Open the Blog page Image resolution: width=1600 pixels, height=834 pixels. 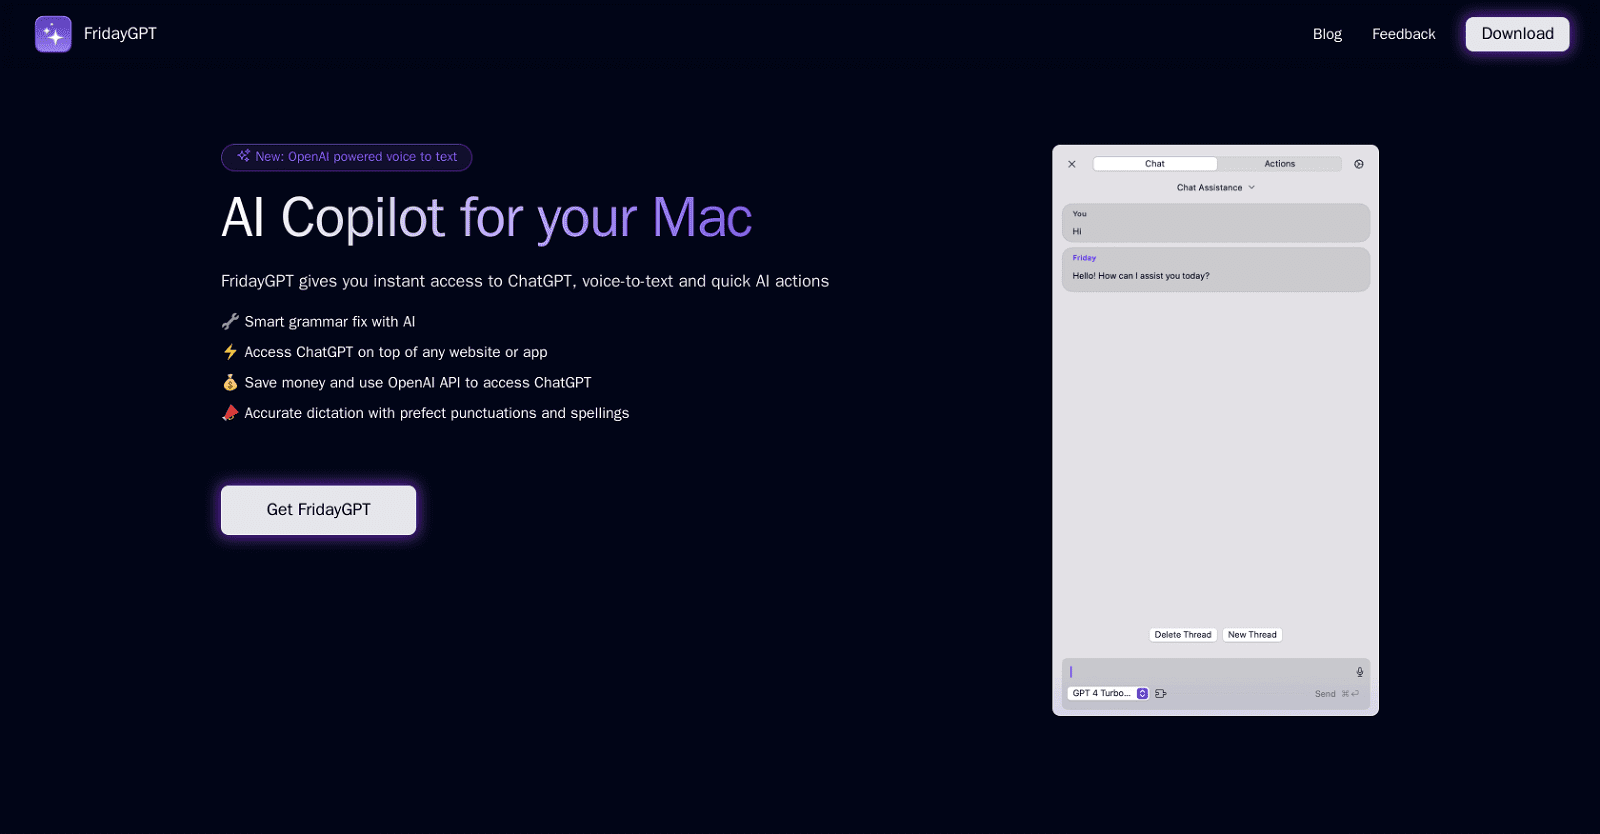click(x=1327, y=34)
